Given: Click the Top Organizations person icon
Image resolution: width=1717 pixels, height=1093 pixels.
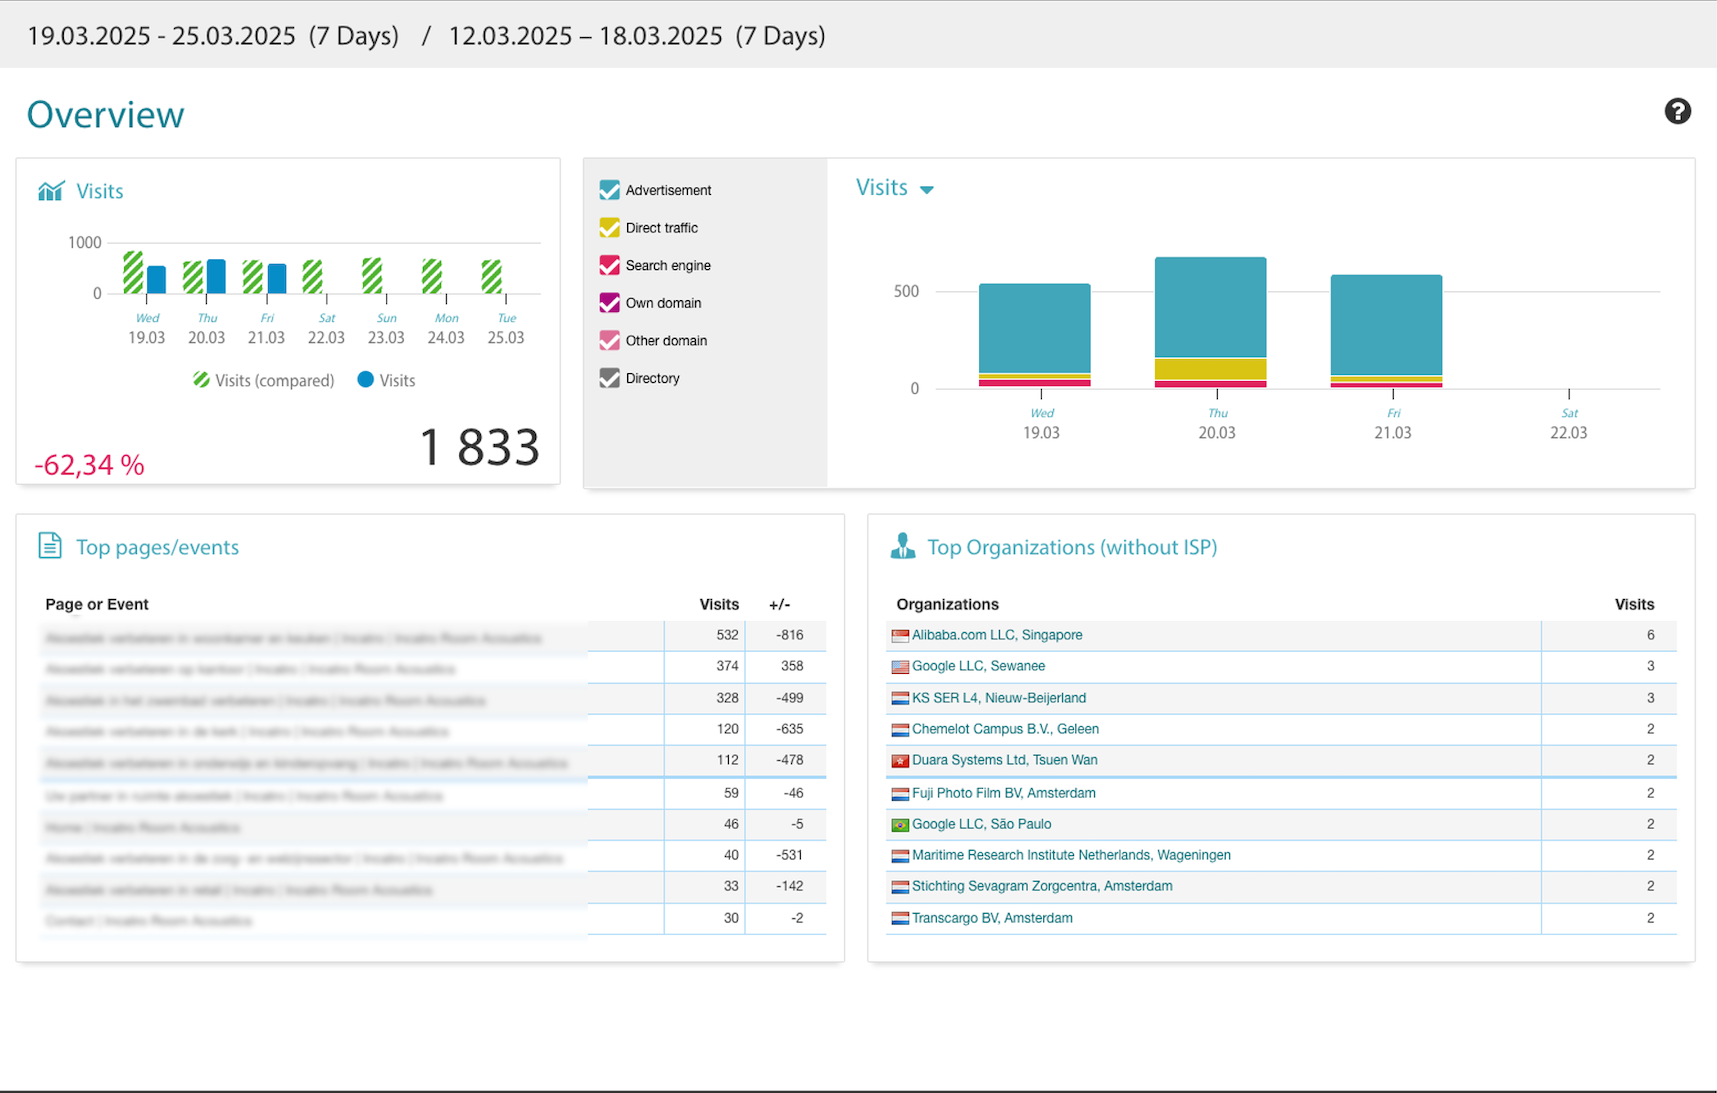Looking at the screenshot, I should (x=903, y=545).
